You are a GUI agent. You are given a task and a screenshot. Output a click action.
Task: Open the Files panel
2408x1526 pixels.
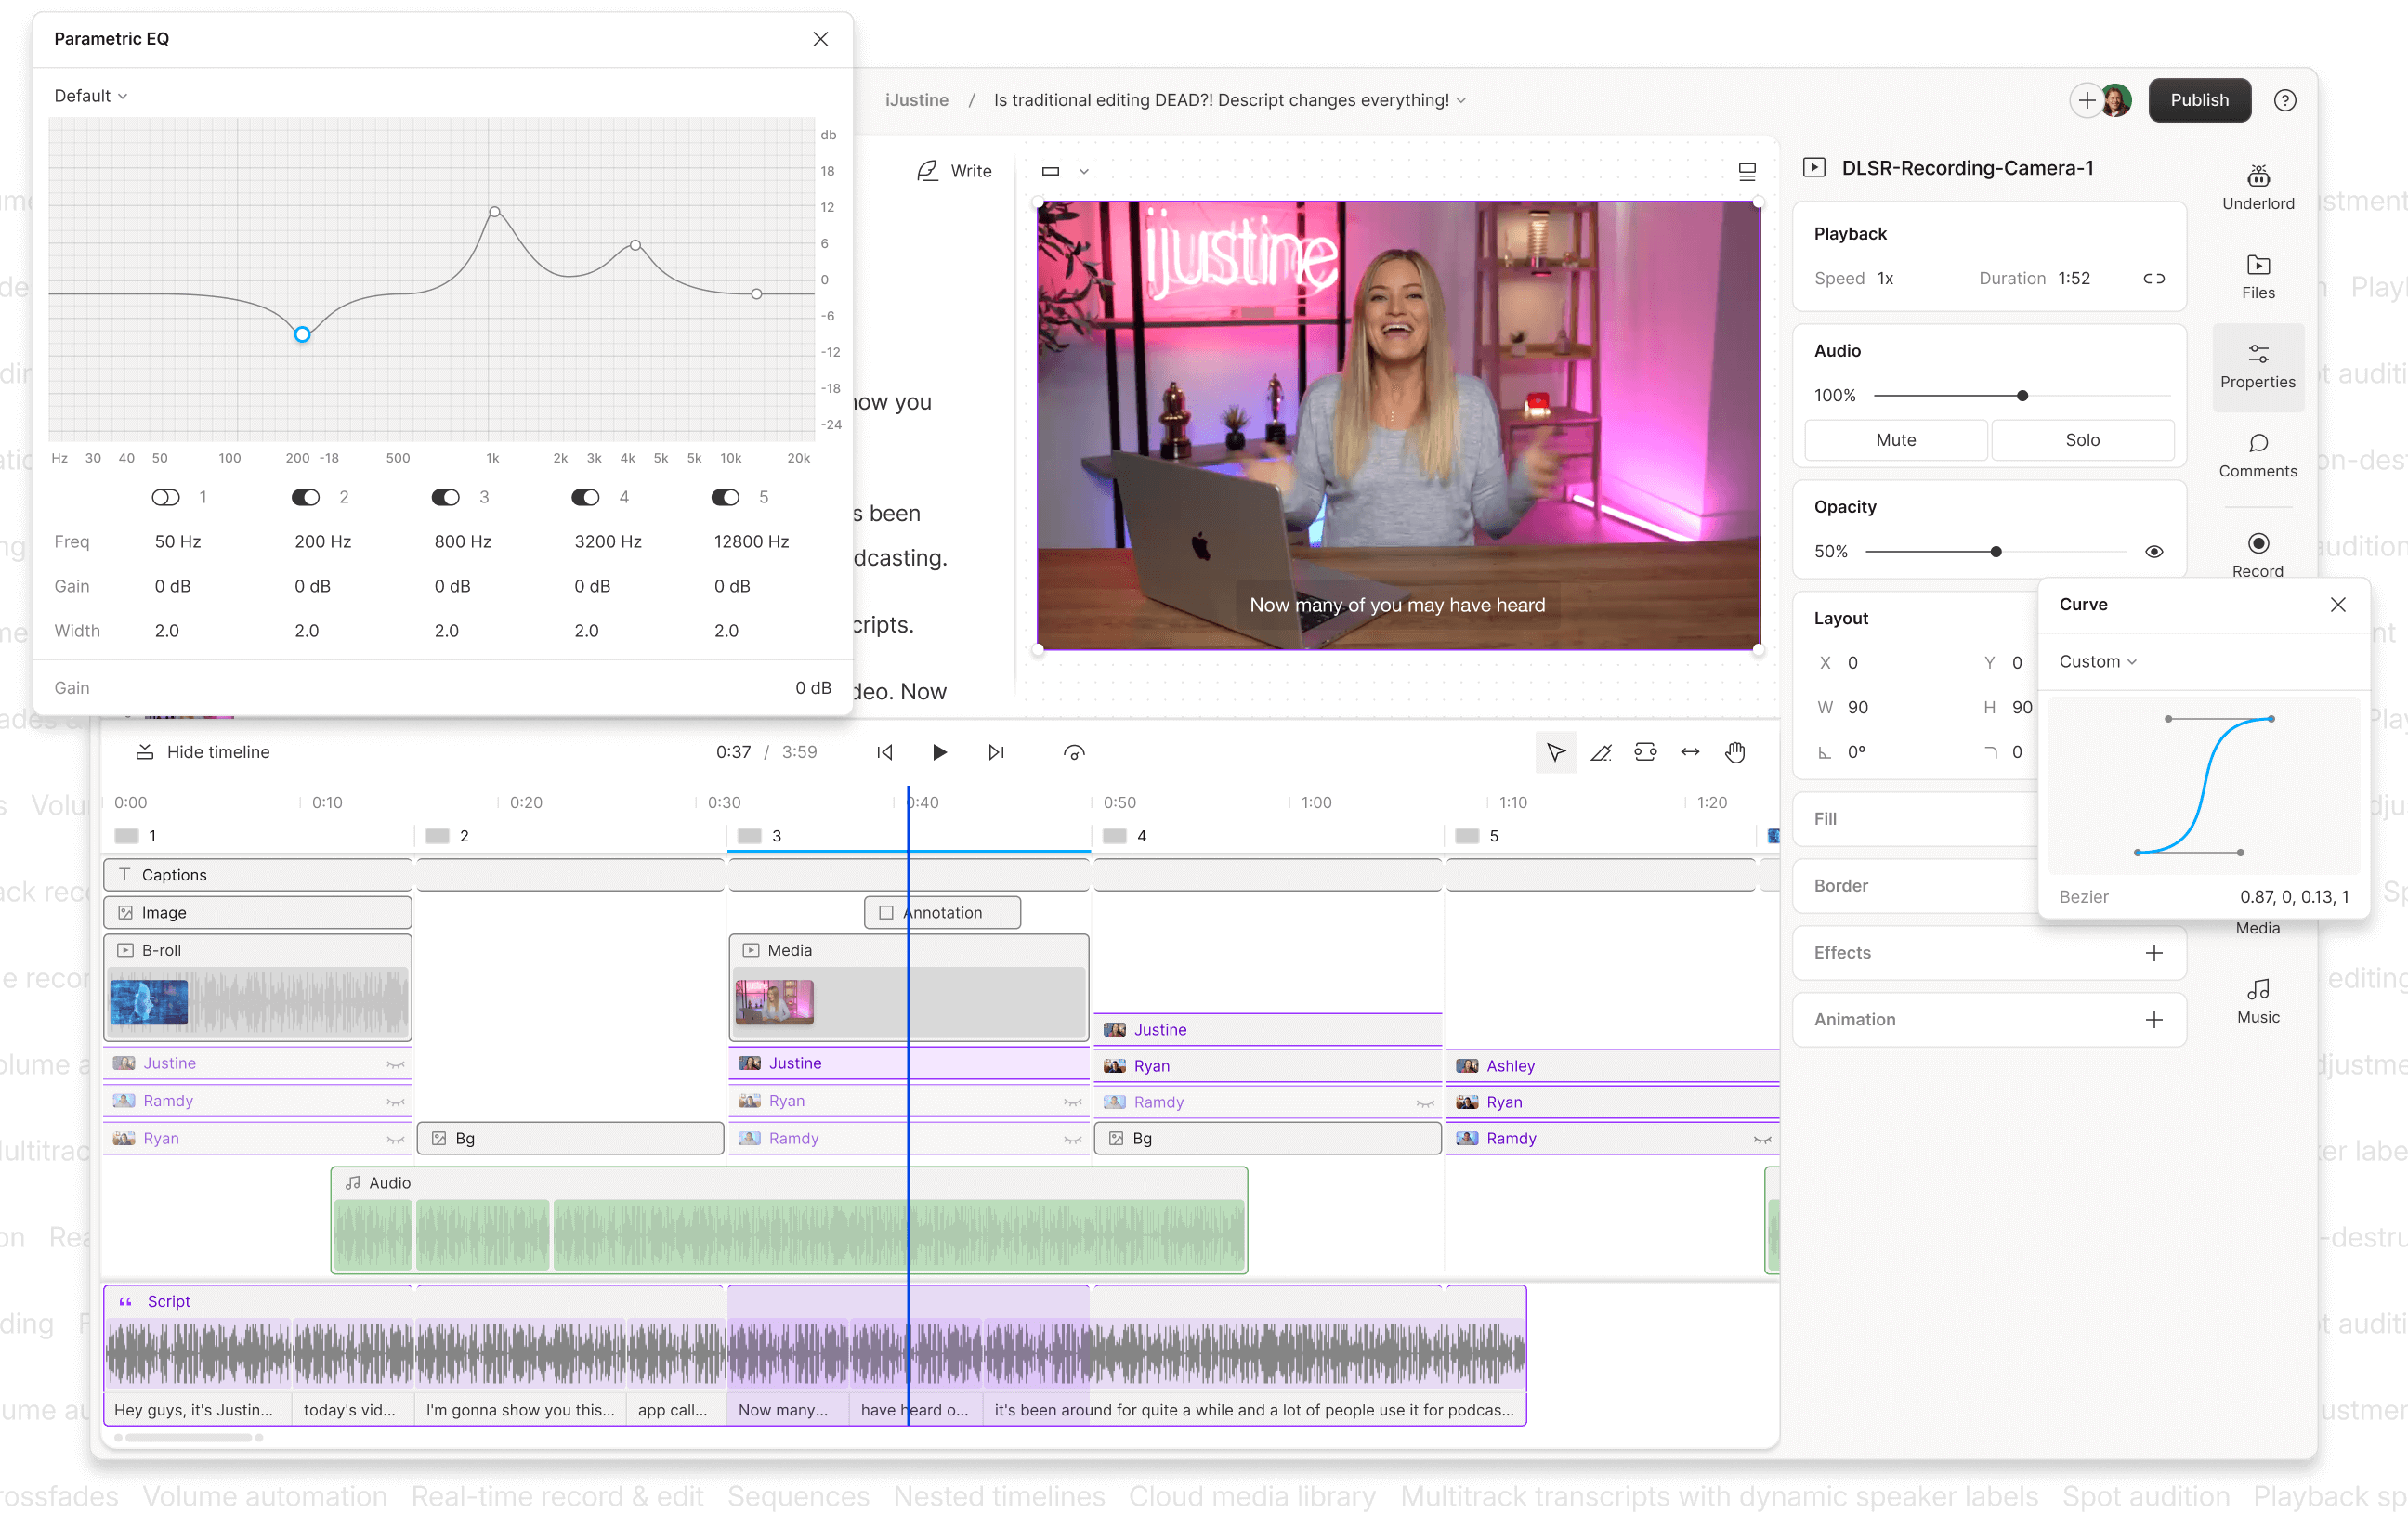point(2258,275)
